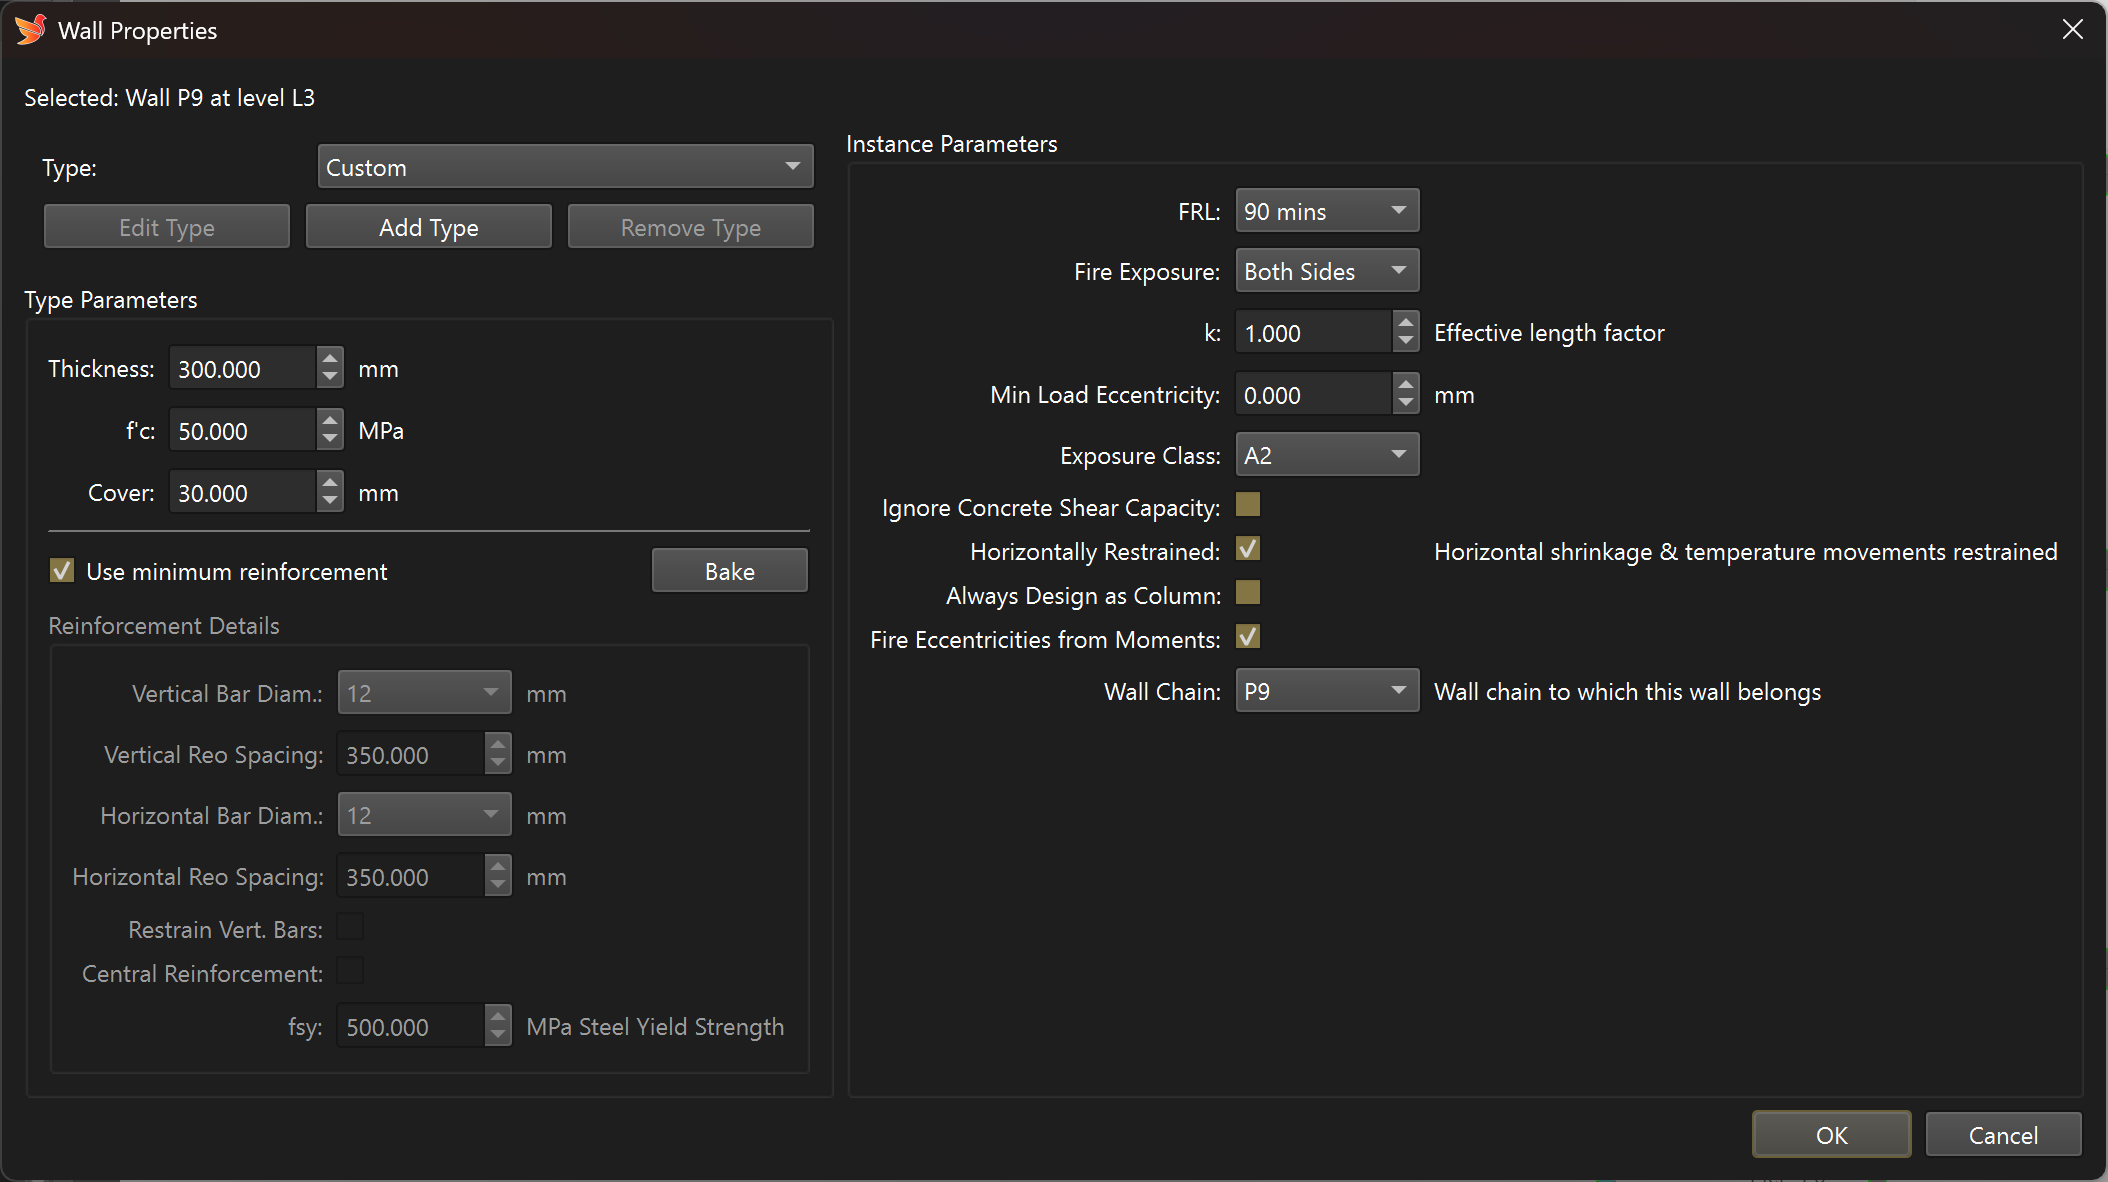Increase Thickness with the up arrow
The width and height of the screenshot is (2108, 1182).
tap(330, 358)
